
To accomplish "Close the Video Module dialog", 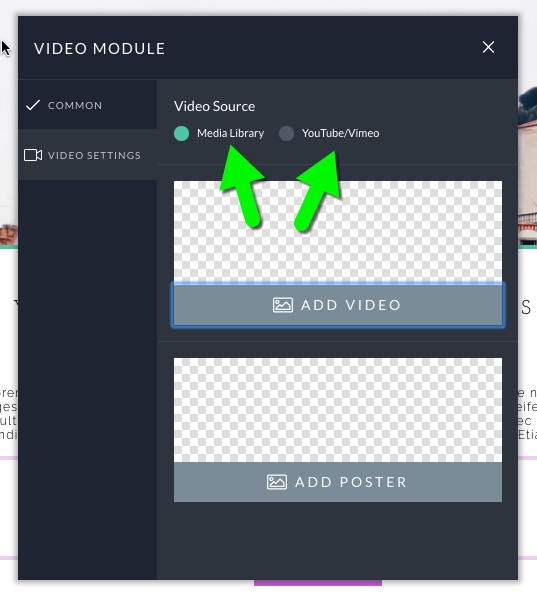I will click(x=488, y=48).
